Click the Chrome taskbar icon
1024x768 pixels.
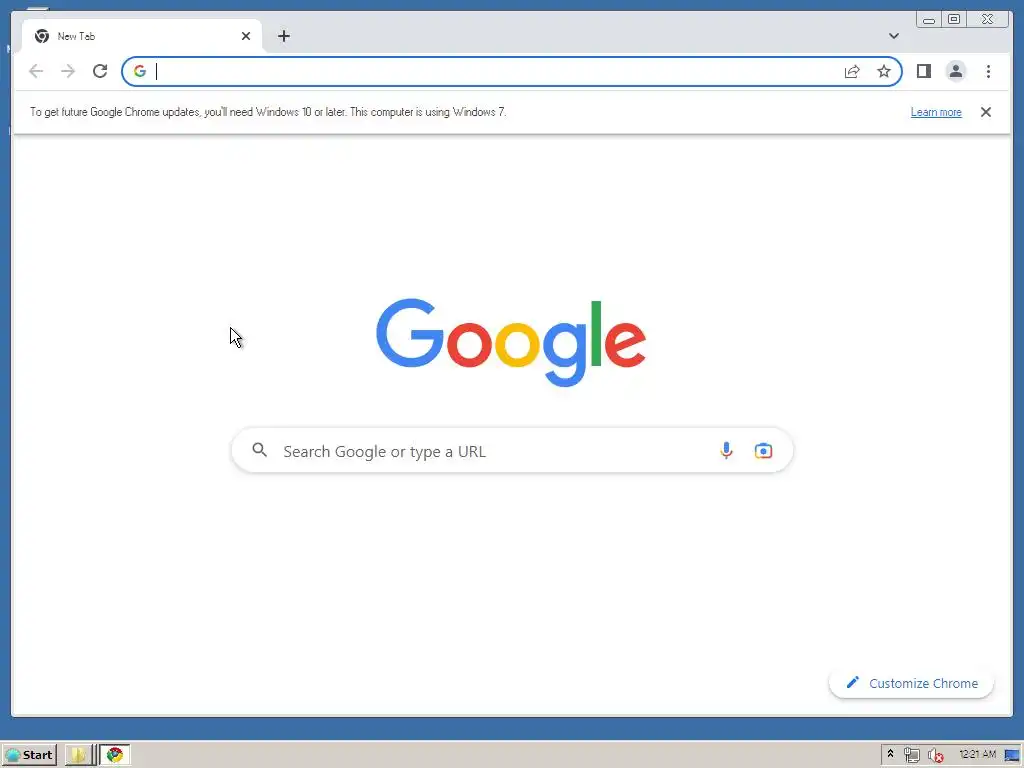(115, 755)
